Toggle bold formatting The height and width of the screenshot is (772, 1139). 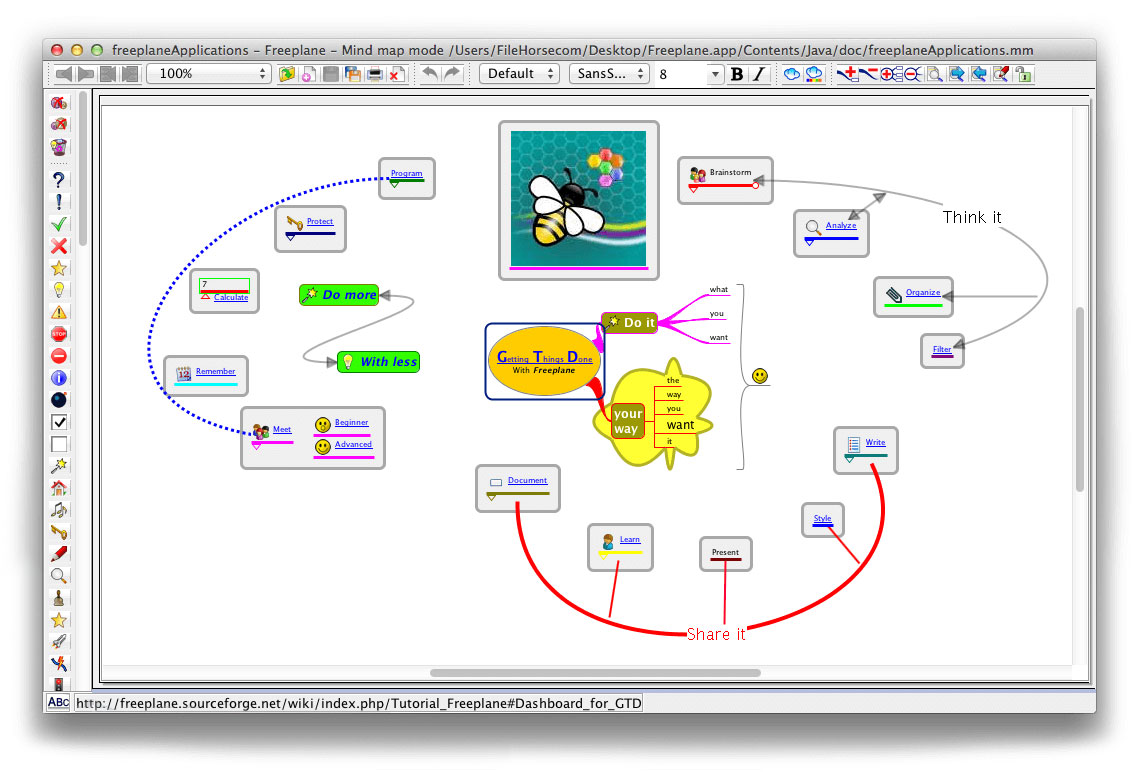[x=737, y=74]
